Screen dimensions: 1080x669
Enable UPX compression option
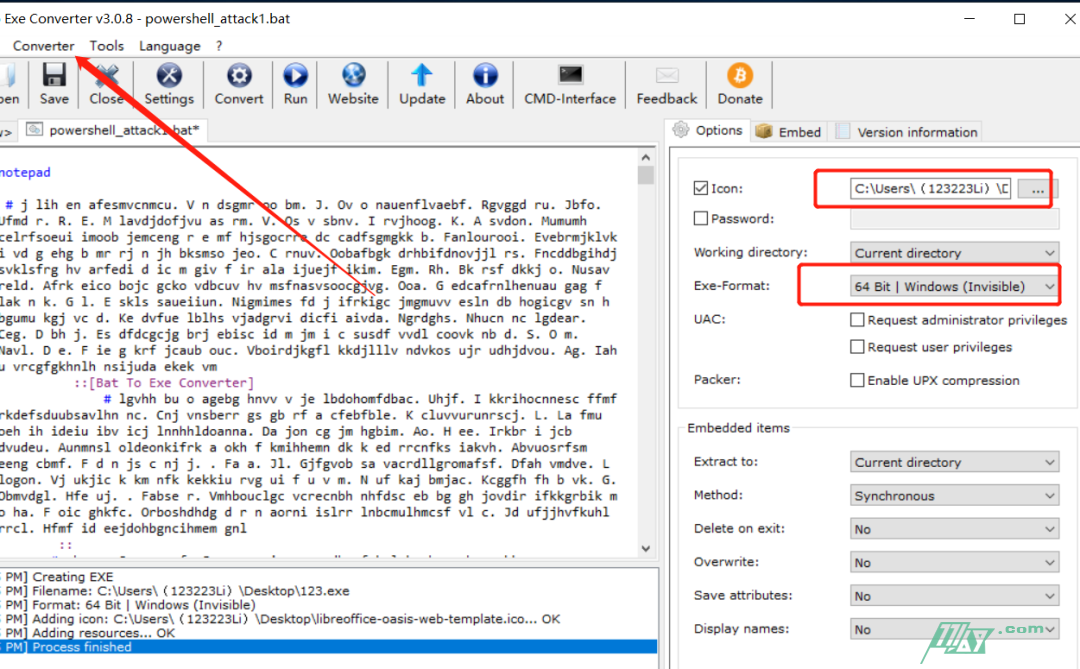point(857,380)
